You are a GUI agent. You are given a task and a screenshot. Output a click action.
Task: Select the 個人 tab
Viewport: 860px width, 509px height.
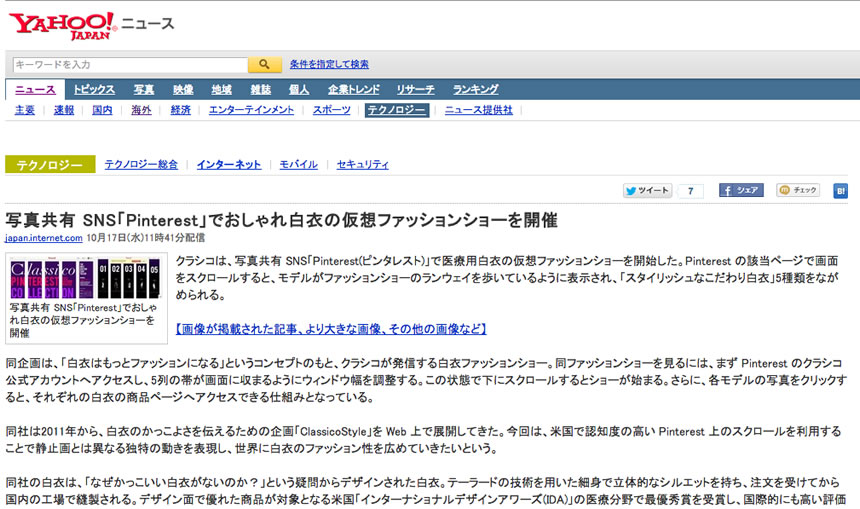299,89
